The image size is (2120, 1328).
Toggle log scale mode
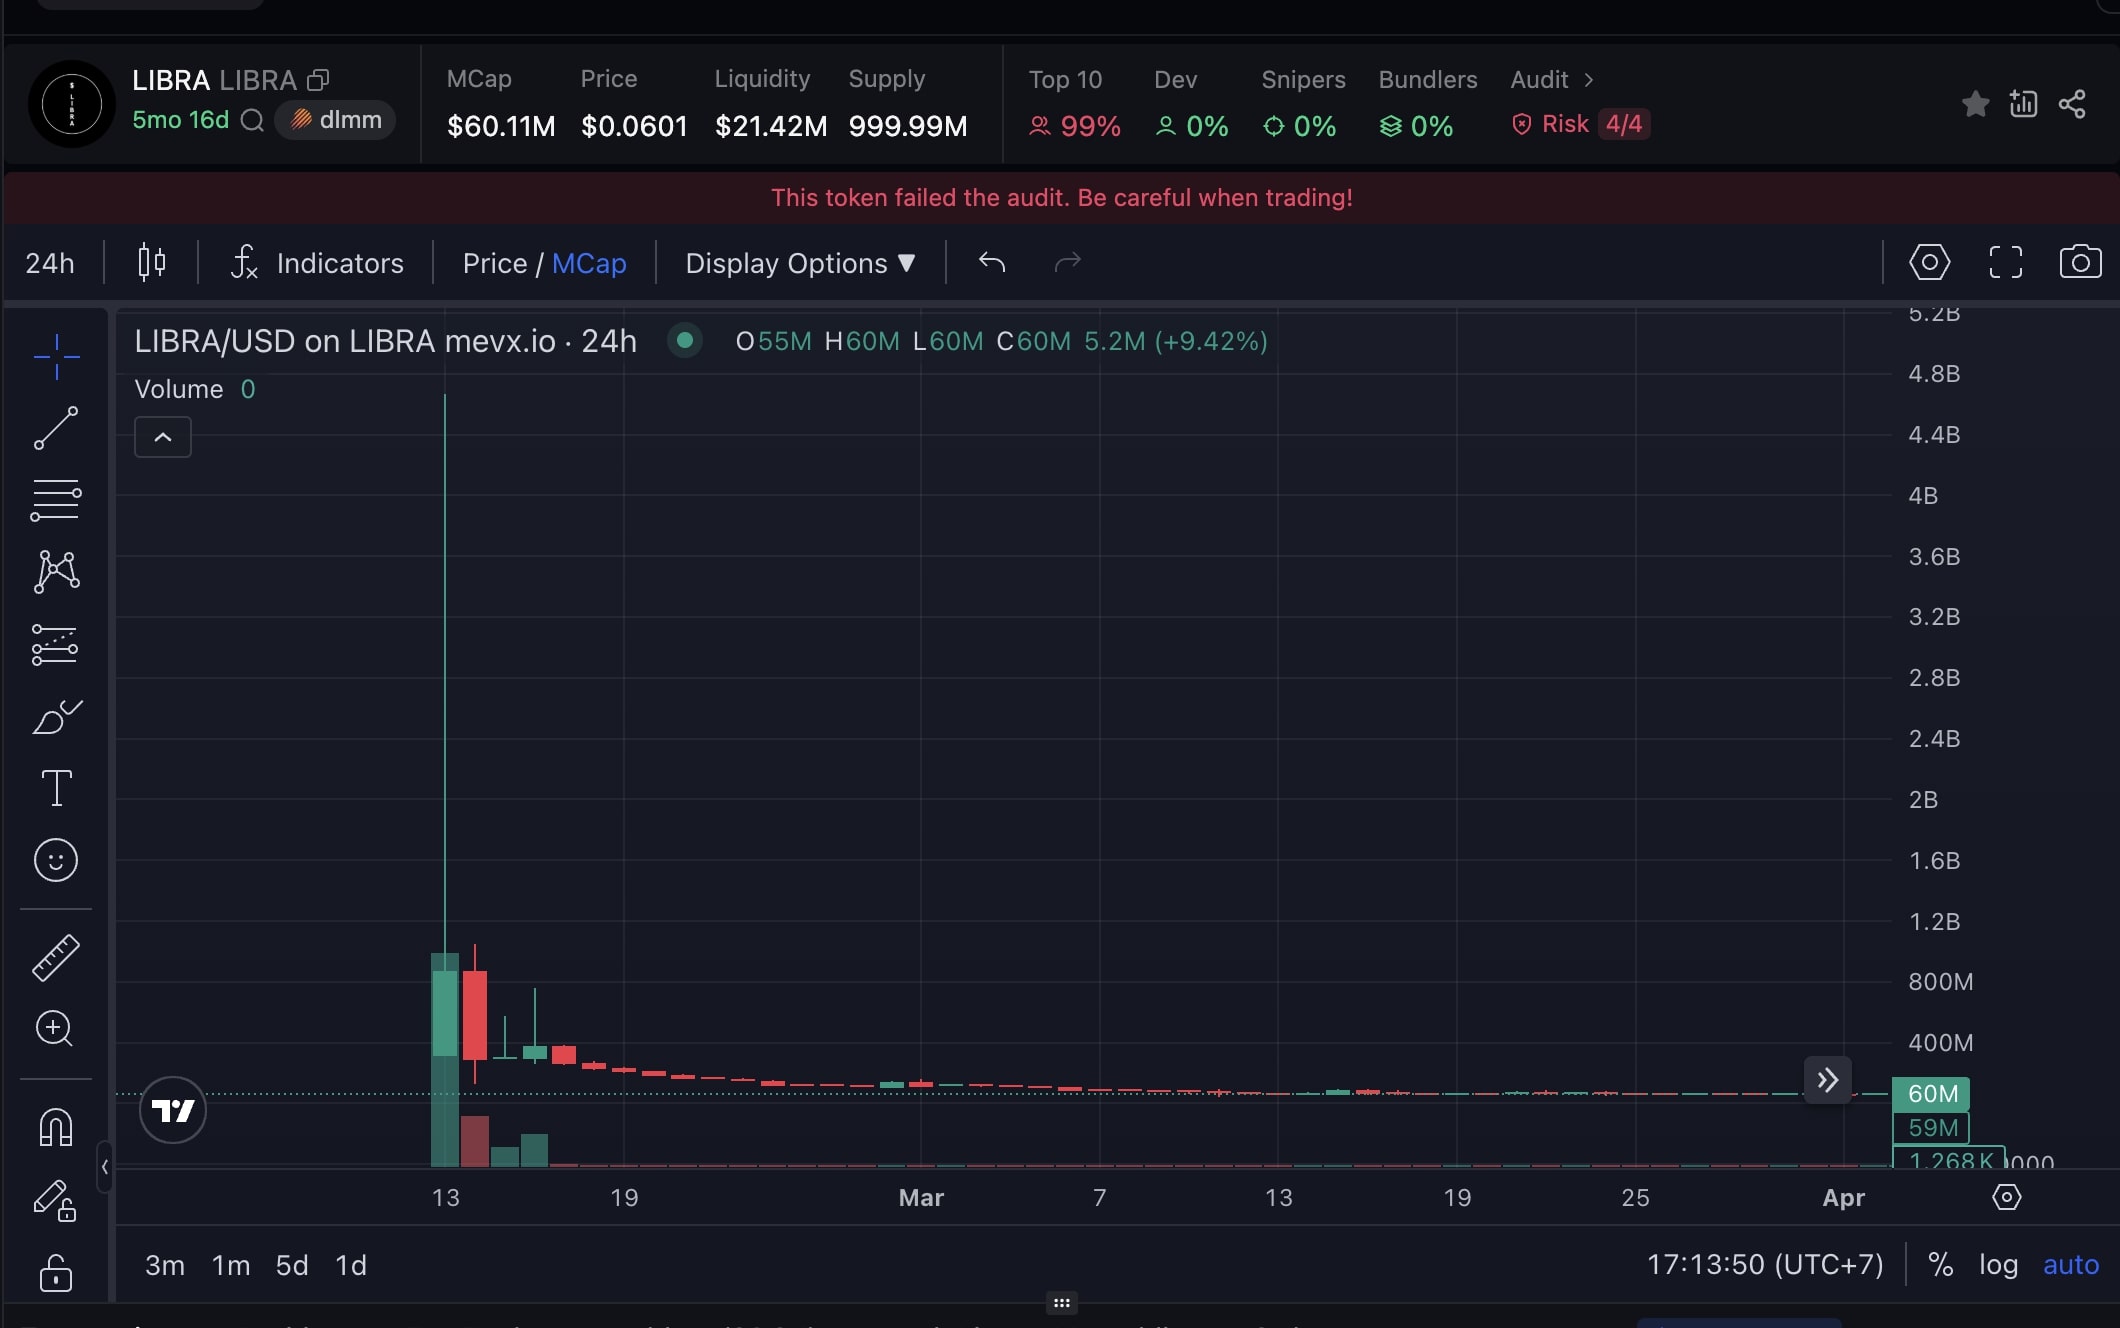pyautogui.click(x=1998, y=1265)
